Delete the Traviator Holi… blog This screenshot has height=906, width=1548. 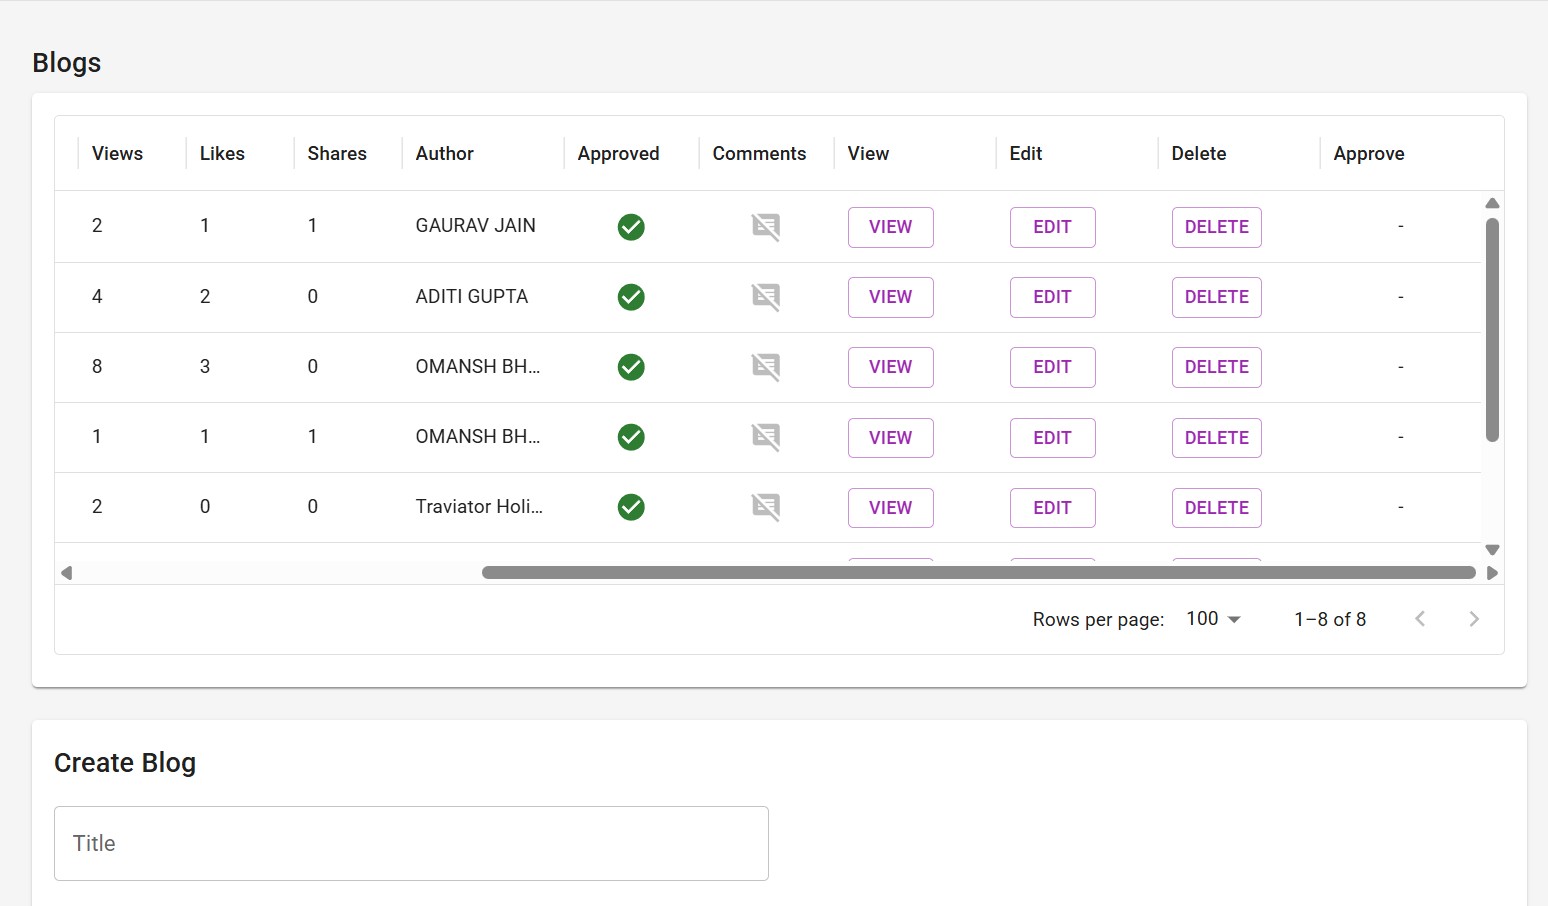pyautogui.click(x=1217, y=508)
